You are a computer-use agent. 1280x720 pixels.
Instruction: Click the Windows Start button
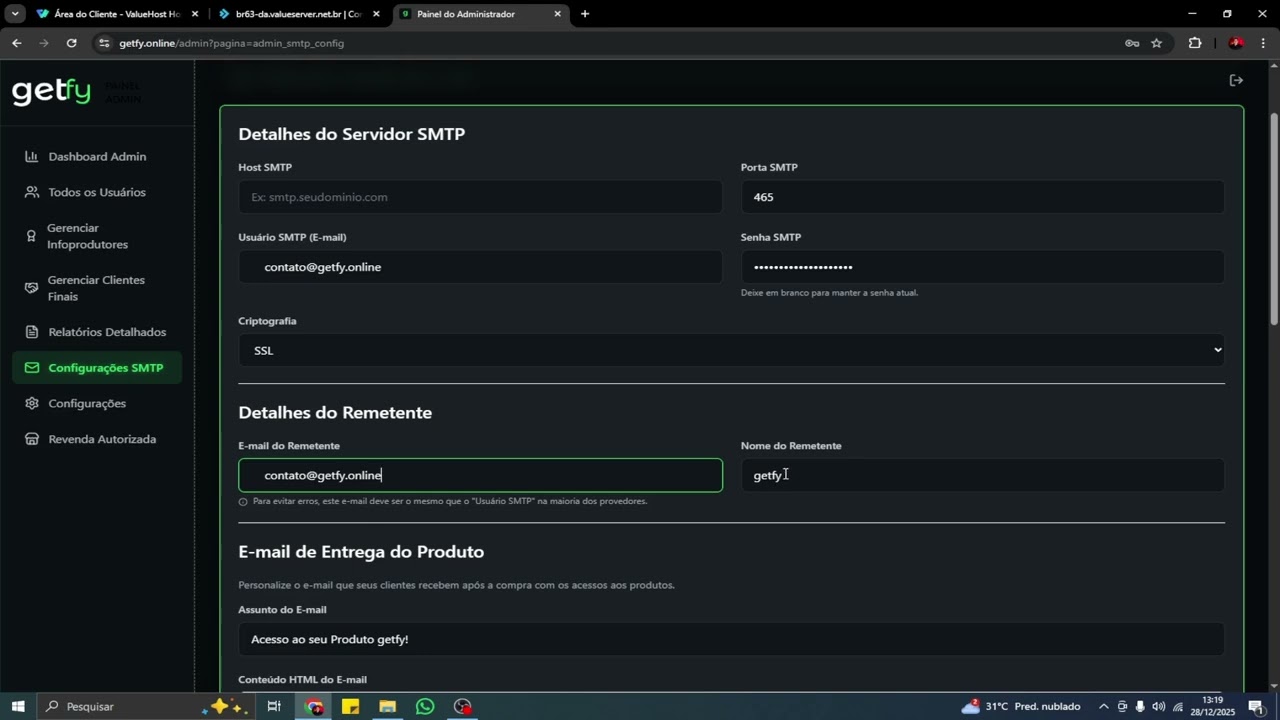[18, 706]
